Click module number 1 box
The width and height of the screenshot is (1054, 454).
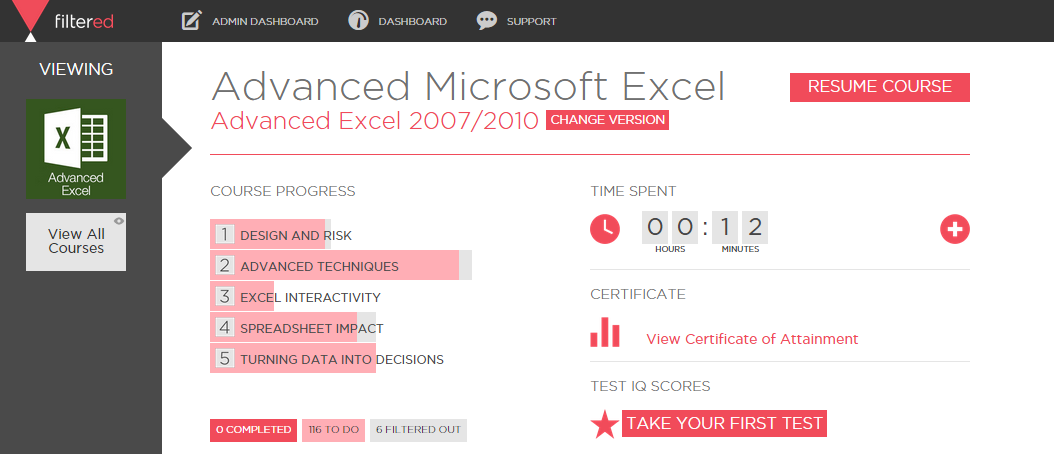(x=225, y=235)
